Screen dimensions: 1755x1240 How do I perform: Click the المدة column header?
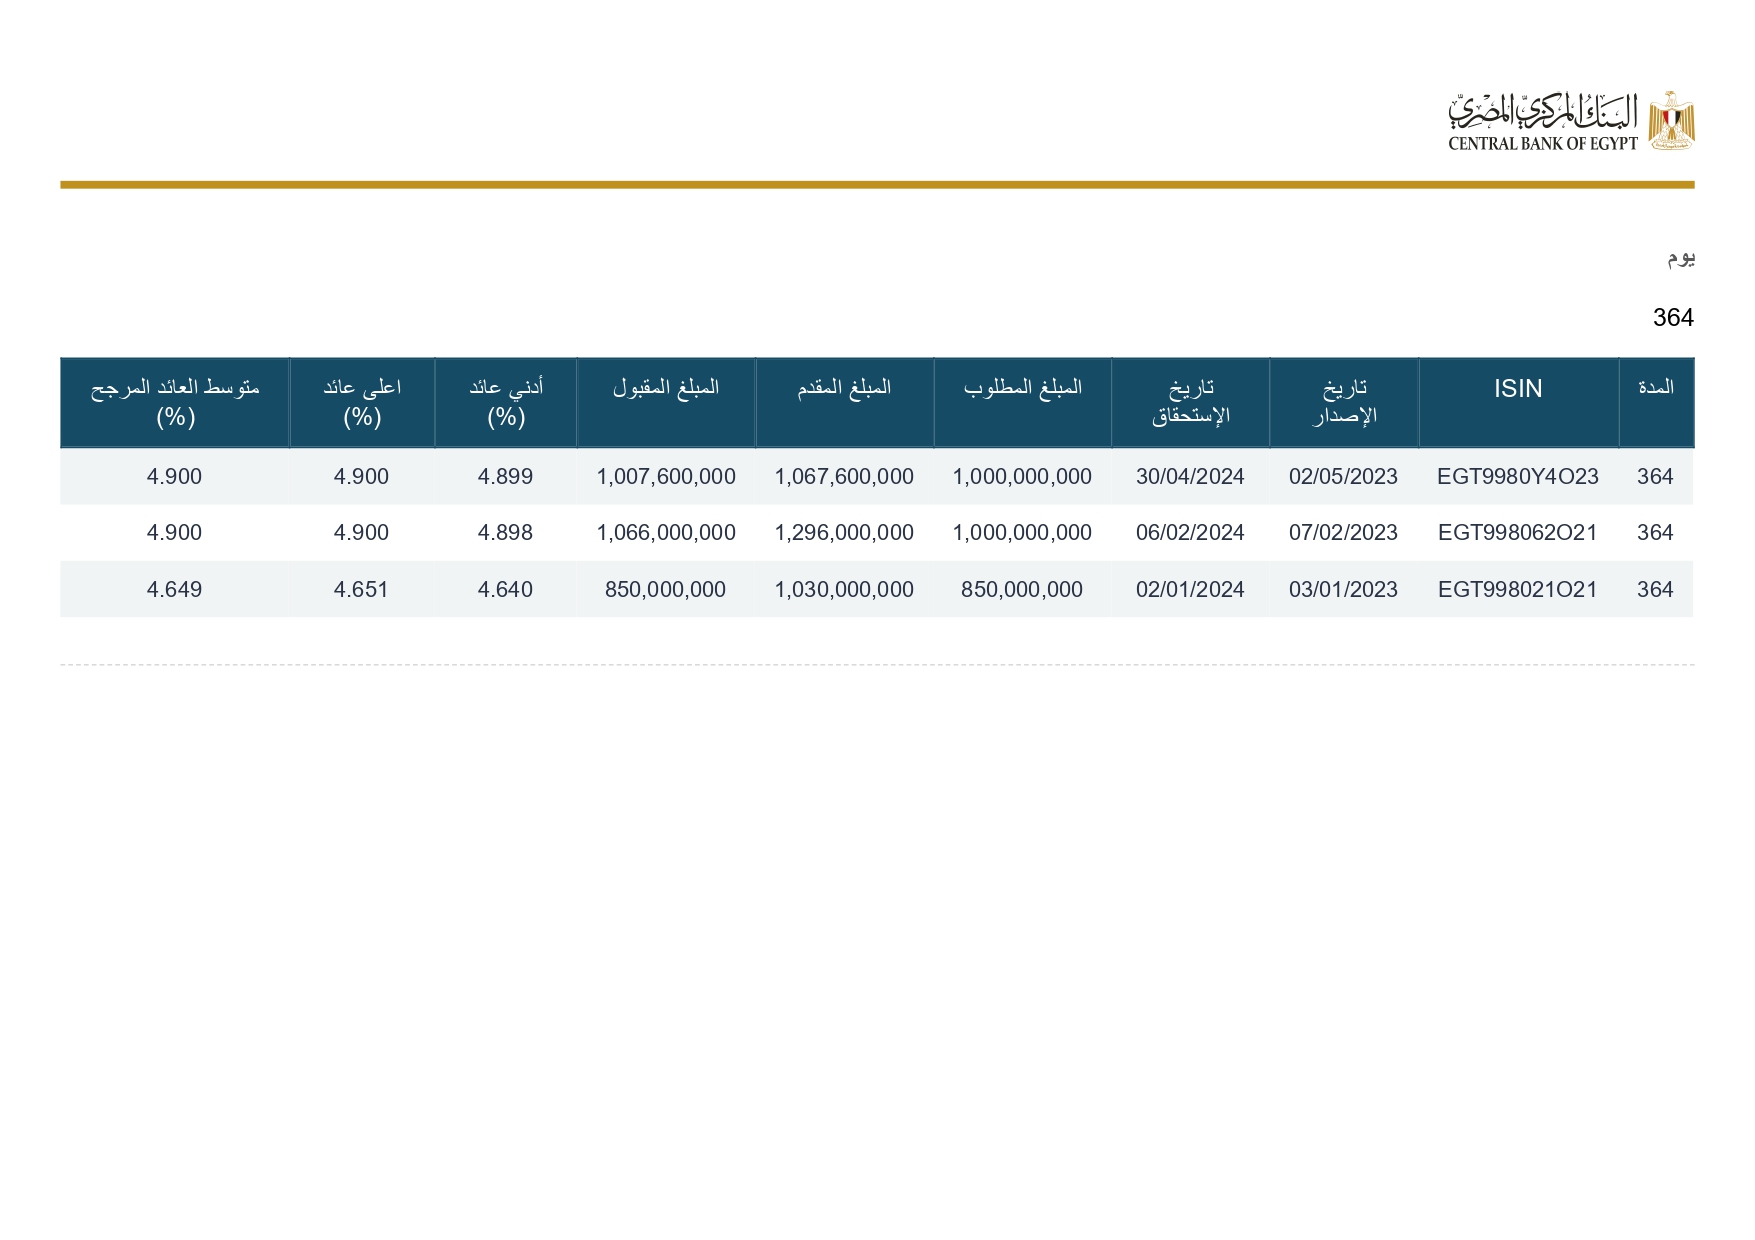(1655, 388)
